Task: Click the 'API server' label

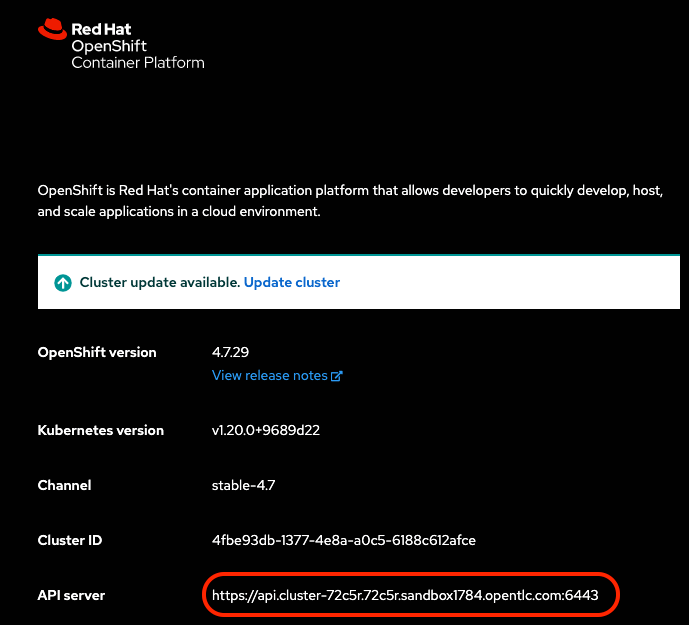Action: [x=71, y=596]
